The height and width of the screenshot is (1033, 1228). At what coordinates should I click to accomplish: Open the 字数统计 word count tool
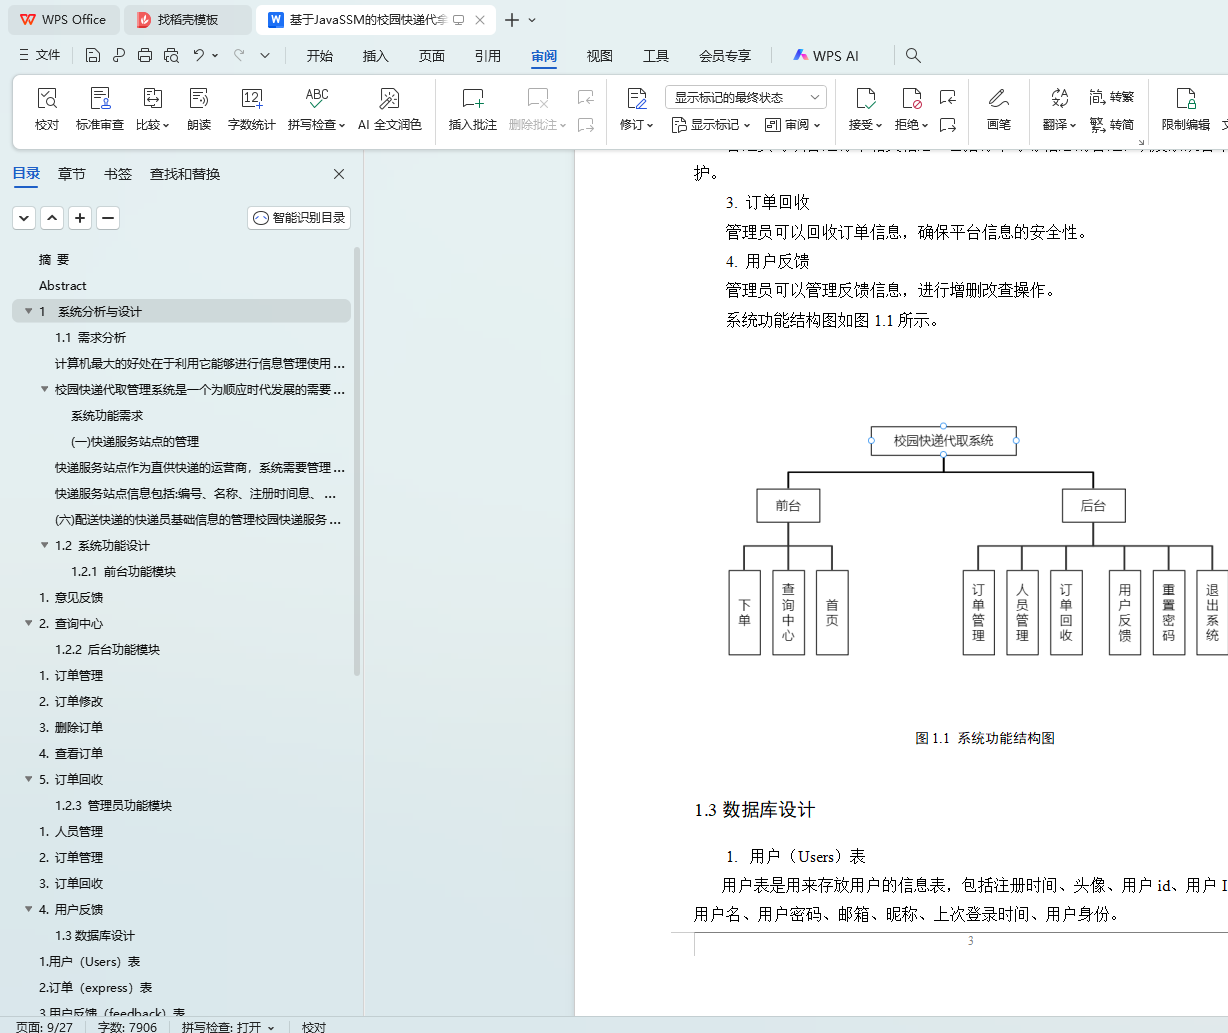pos(252,109)
